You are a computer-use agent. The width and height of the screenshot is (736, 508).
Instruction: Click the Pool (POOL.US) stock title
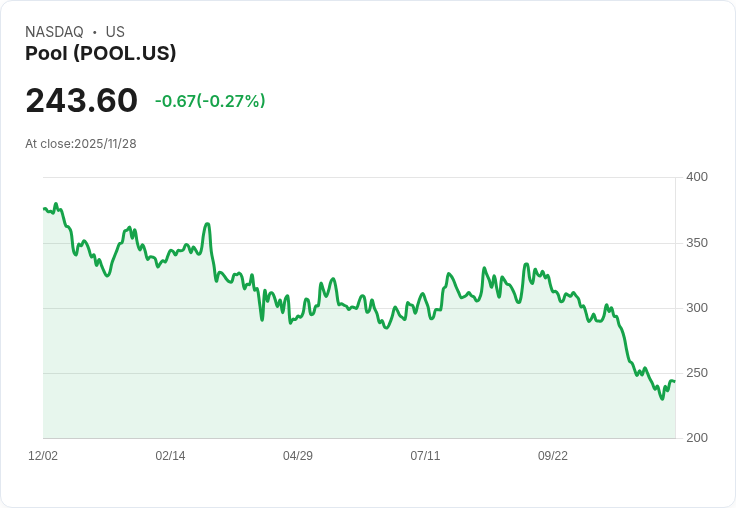click(x=100, y=53)
